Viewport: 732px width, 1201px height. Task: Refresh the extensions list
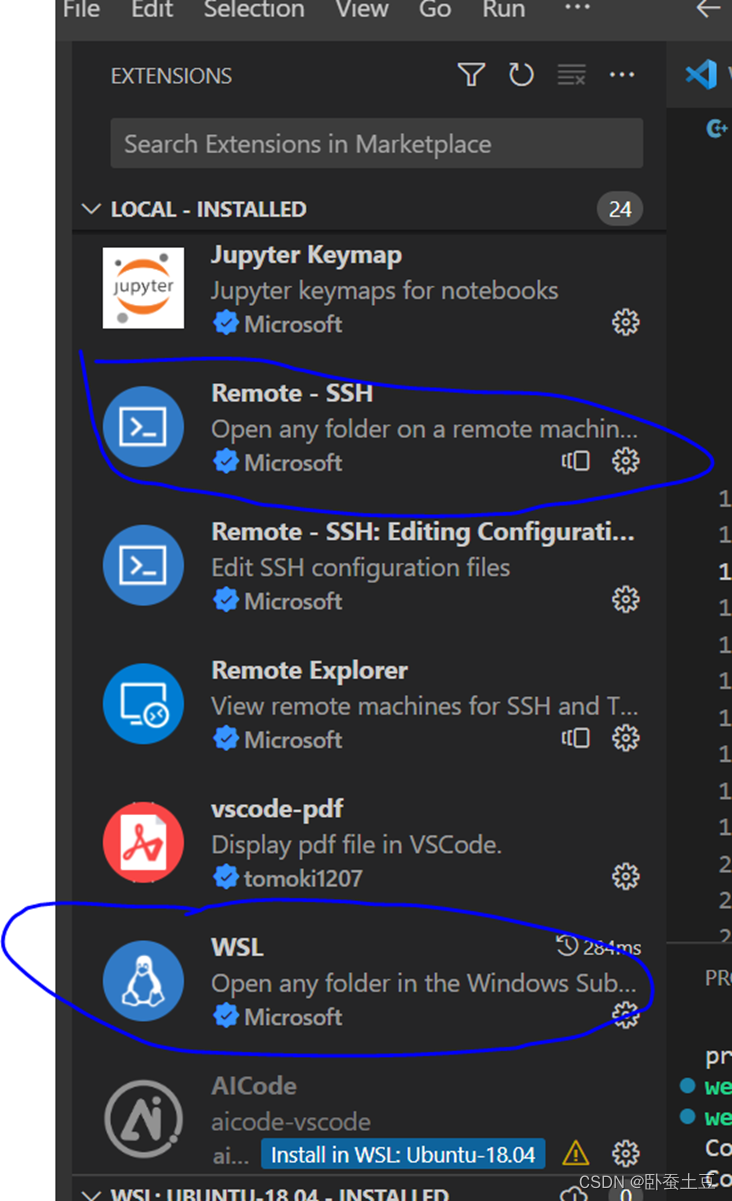pyautogui.click(x=521, y=75)
